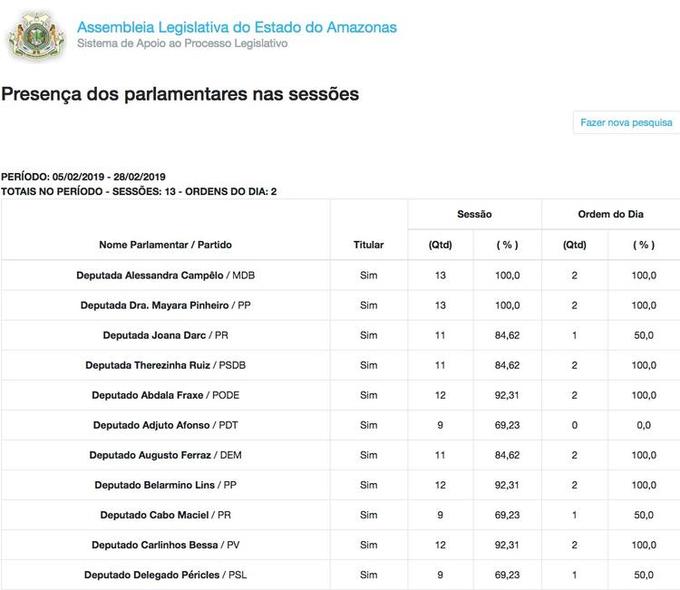Select Deputado Augusto Ferraz row name
The width and height of the screenshot is (680, 590).
point(149,455)
